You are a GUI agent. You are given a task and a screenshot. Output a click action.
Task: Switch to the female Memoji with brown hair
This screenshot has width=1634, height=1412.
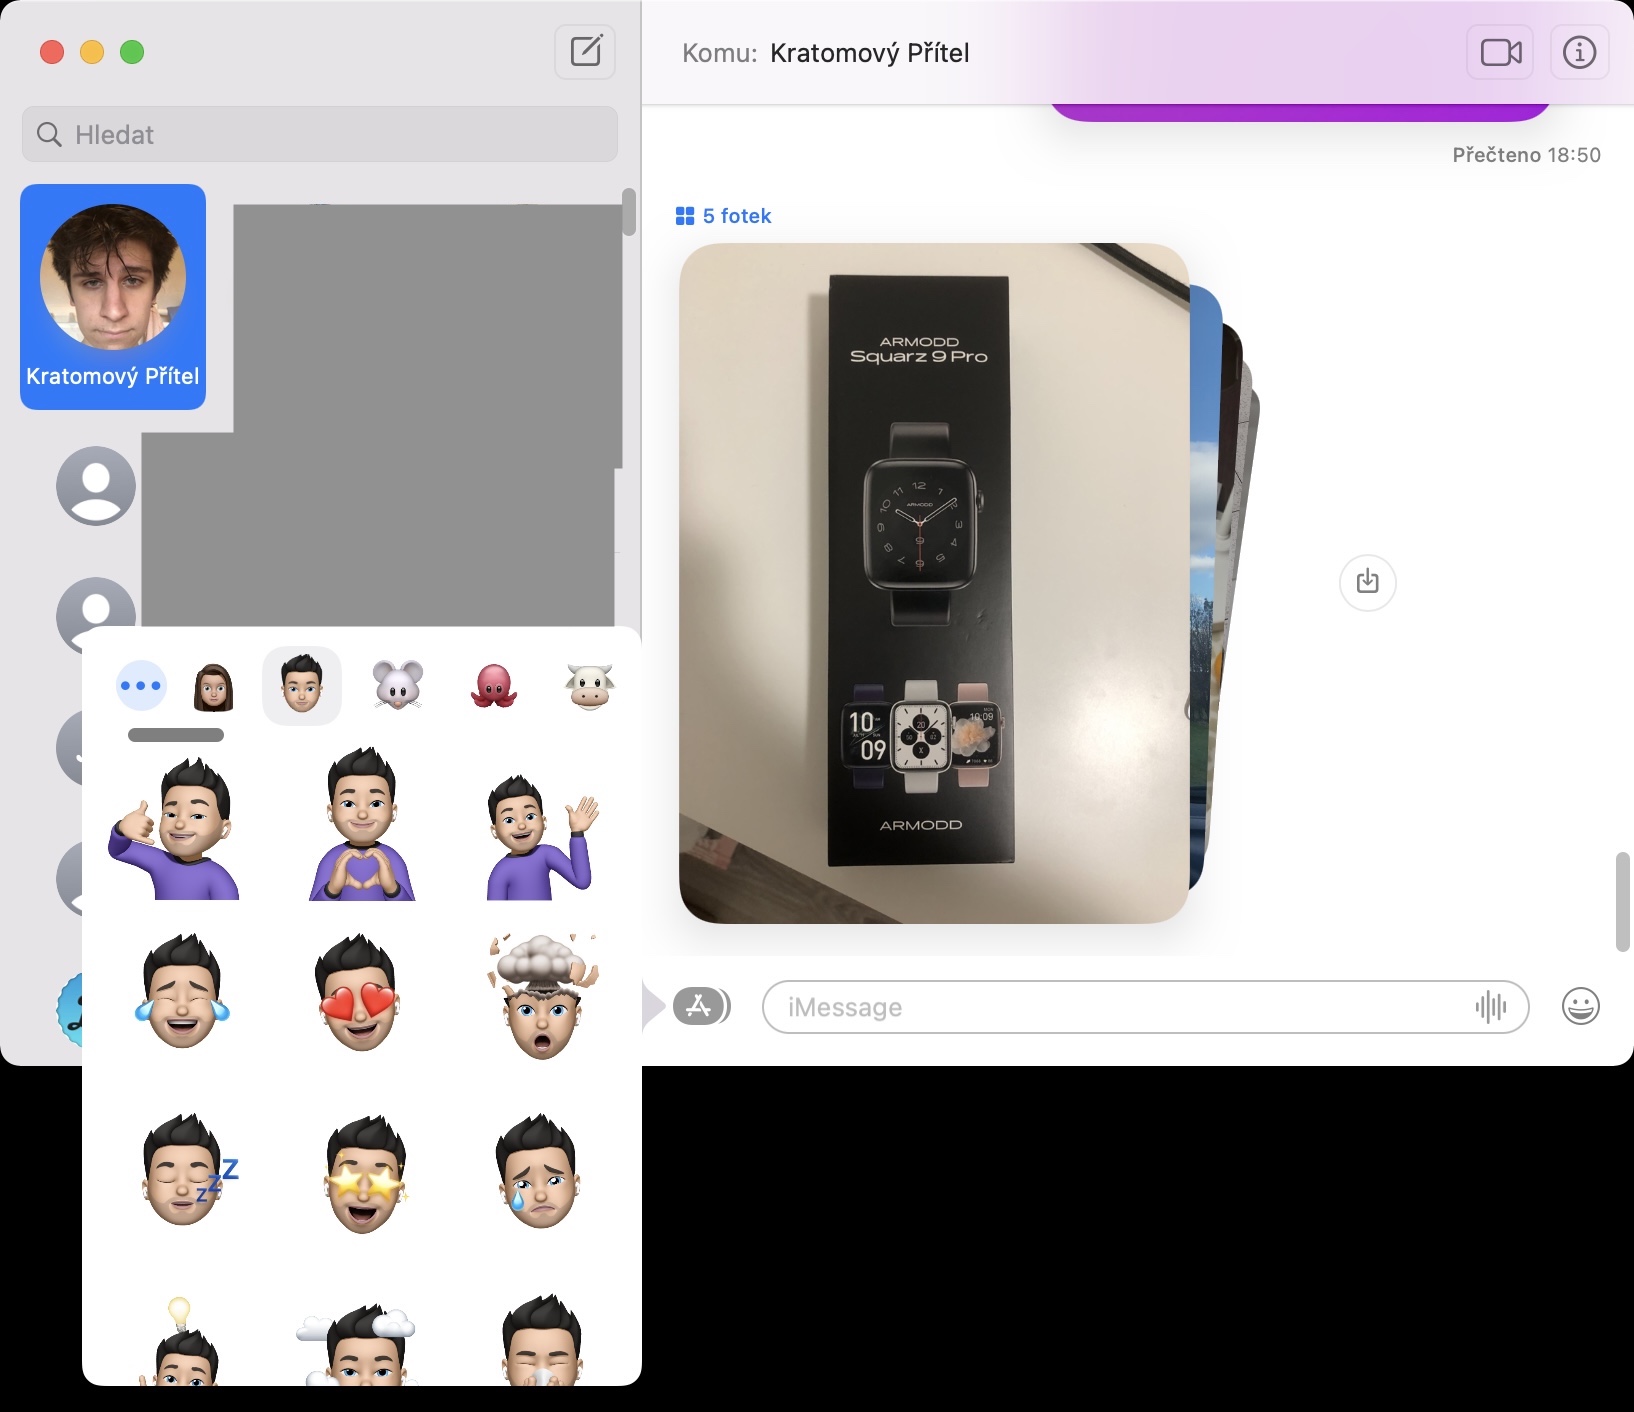click(213, 686)
